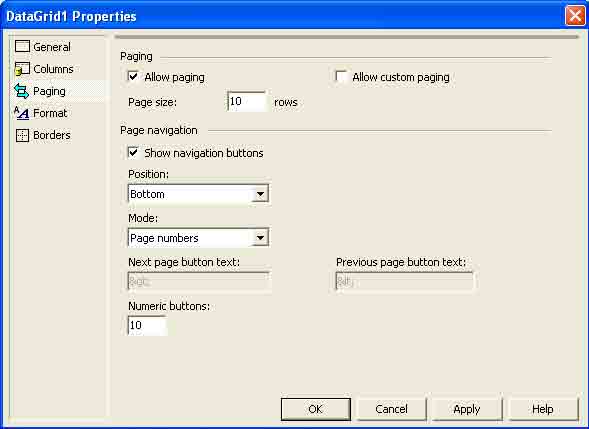Open the Position dropdown arrow
Viewport: 589px width, 429px height.
(x=260, y=194)
